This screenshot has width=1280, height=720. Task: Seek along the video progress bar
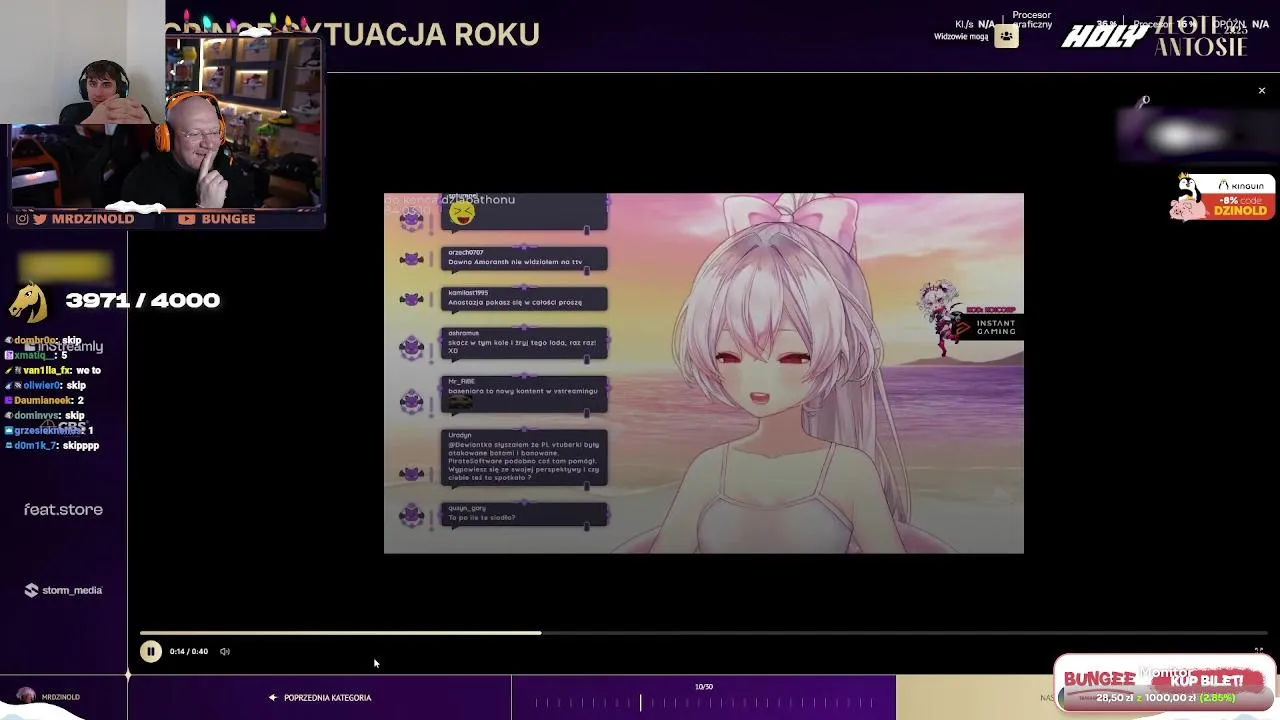pos(703,633)
